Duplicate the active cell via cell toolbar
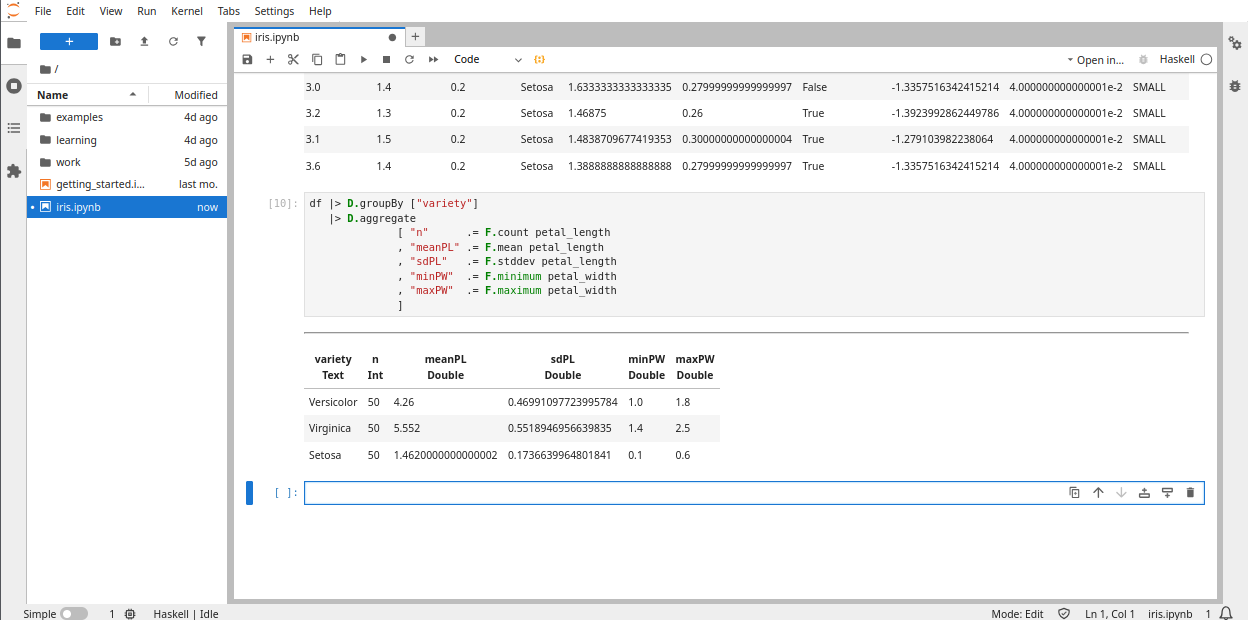1248x620 pixels. pos(1075,493)
